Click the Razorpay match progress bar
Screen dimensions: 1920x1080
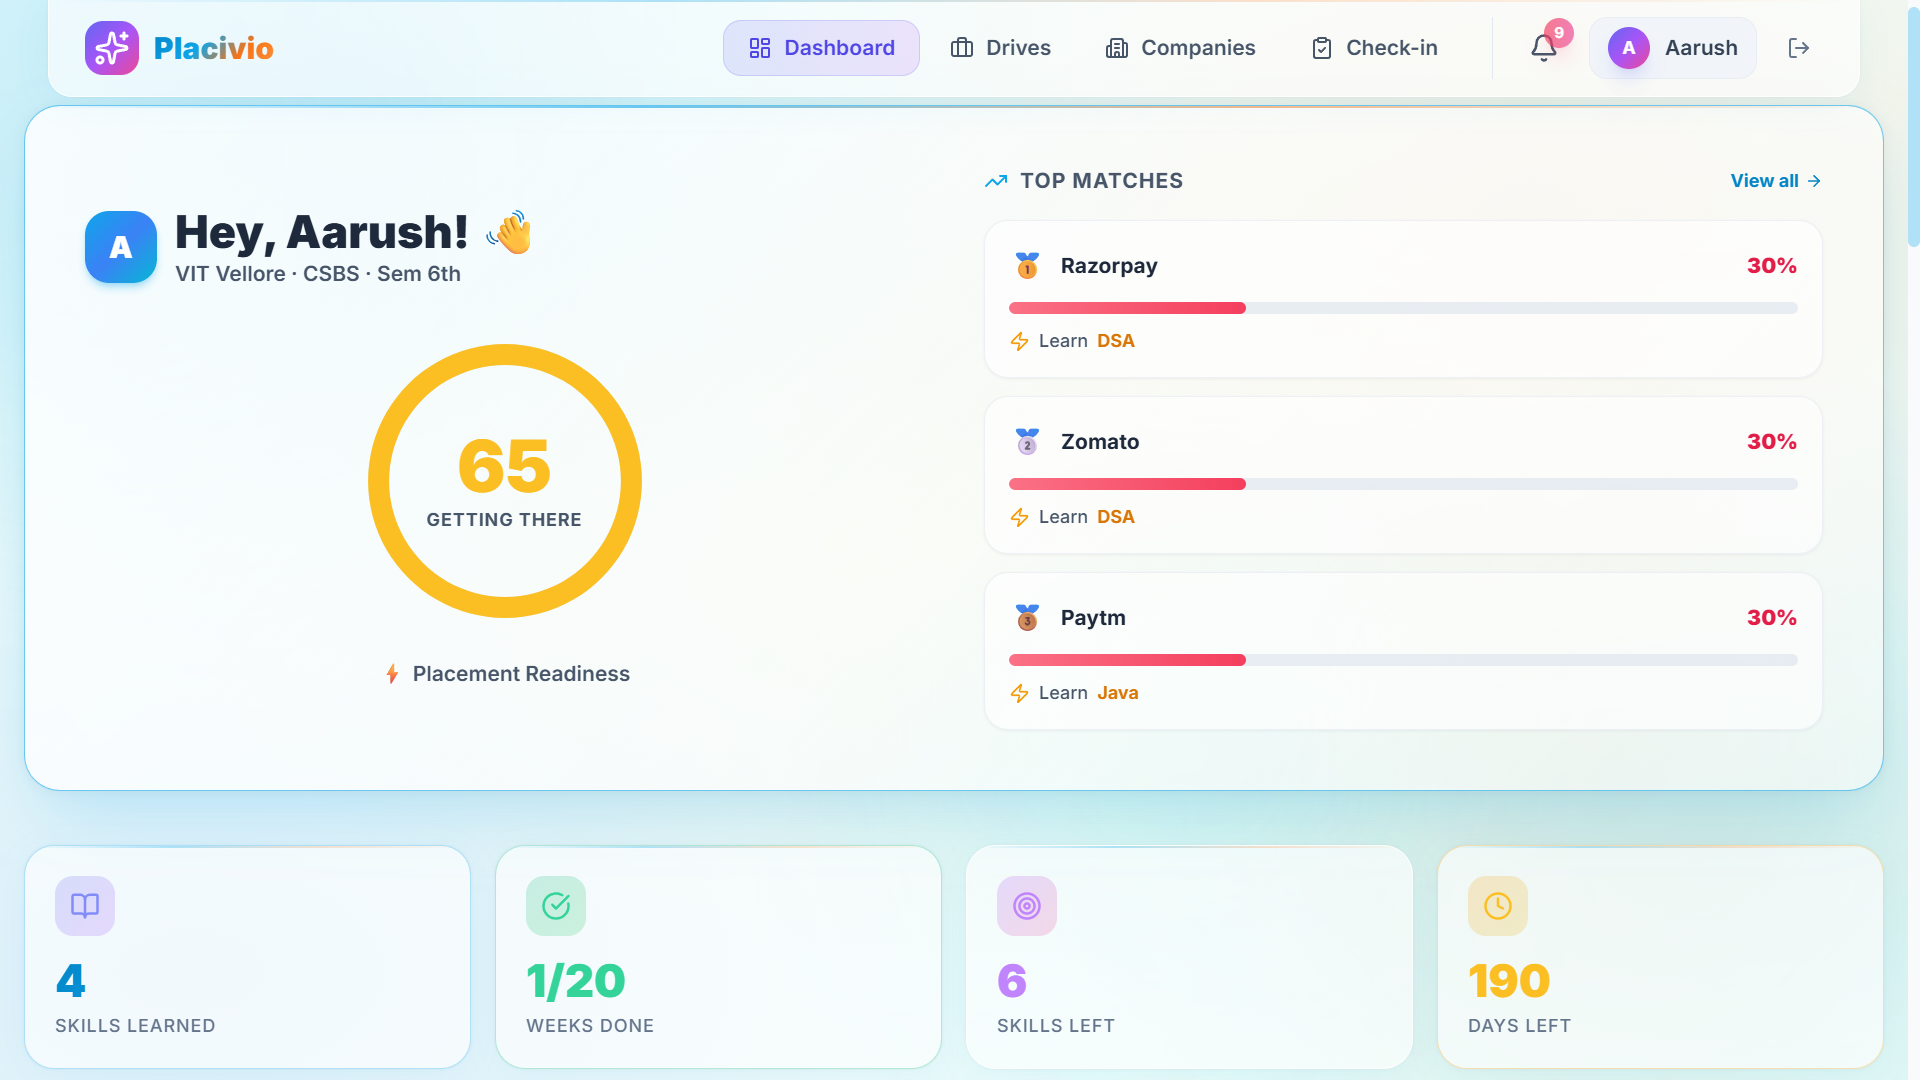pos(1403,308)
